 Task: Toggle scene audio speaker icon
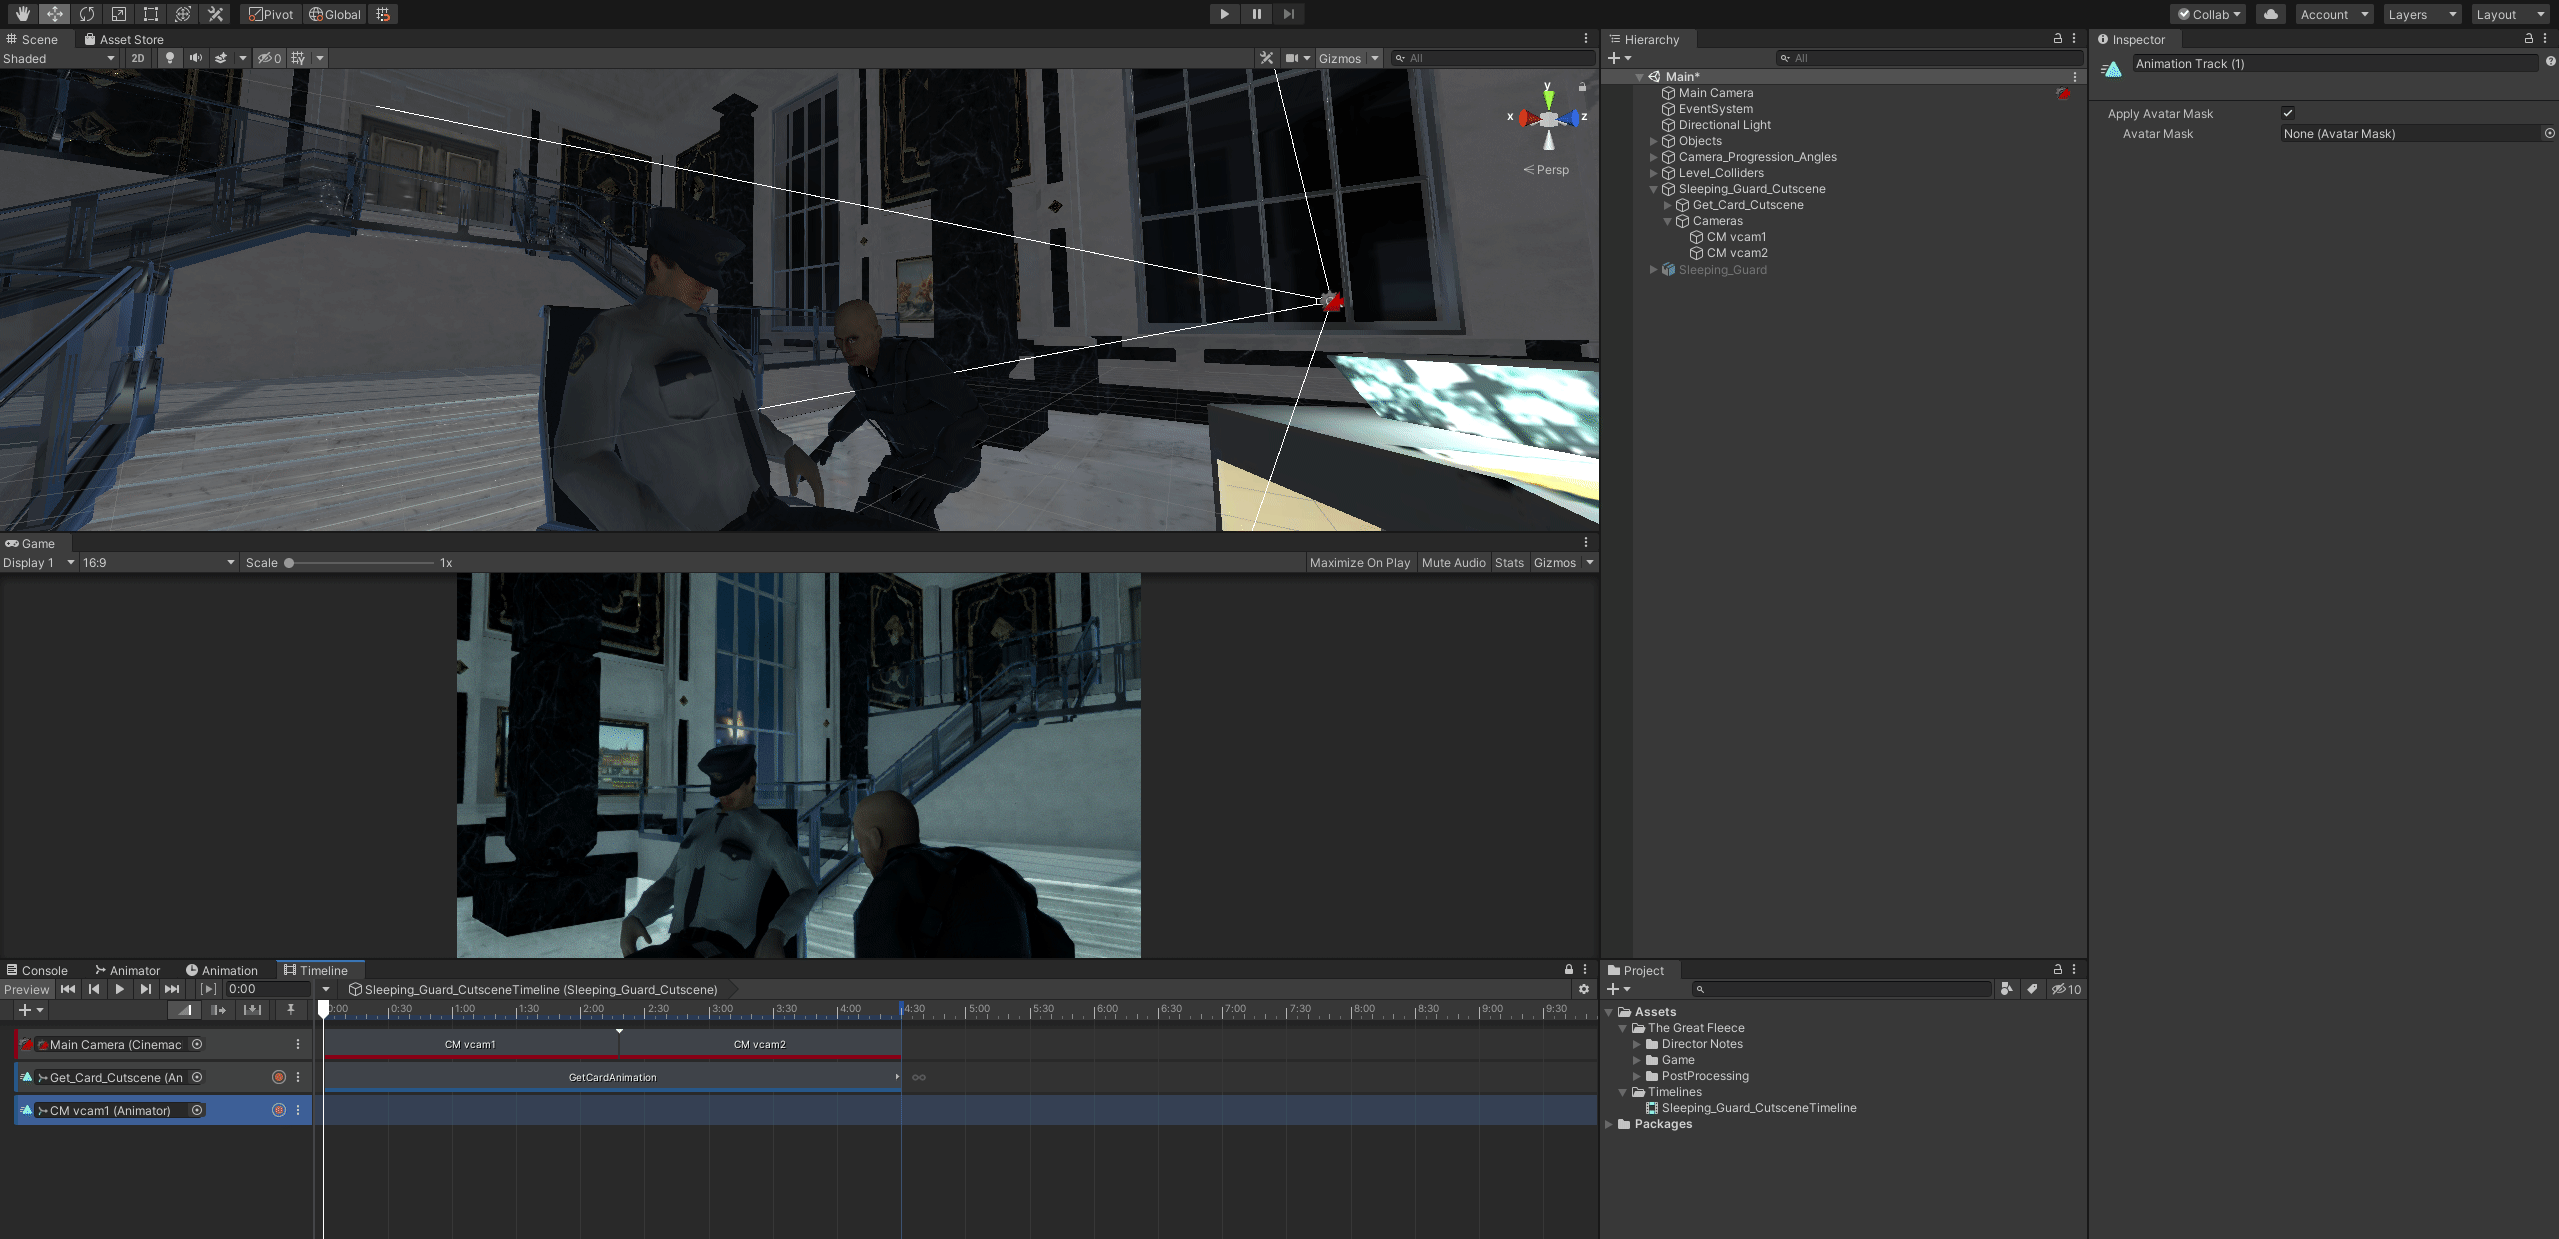coord(196,58)
